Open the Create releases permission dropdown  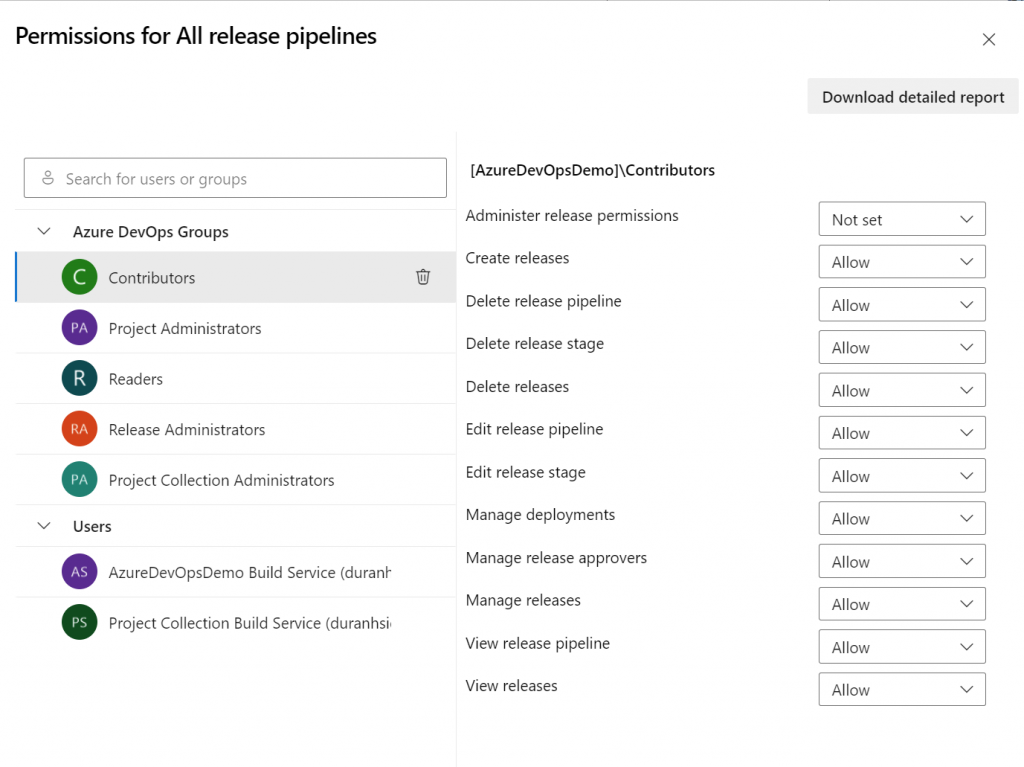click(x=901, y=262)
